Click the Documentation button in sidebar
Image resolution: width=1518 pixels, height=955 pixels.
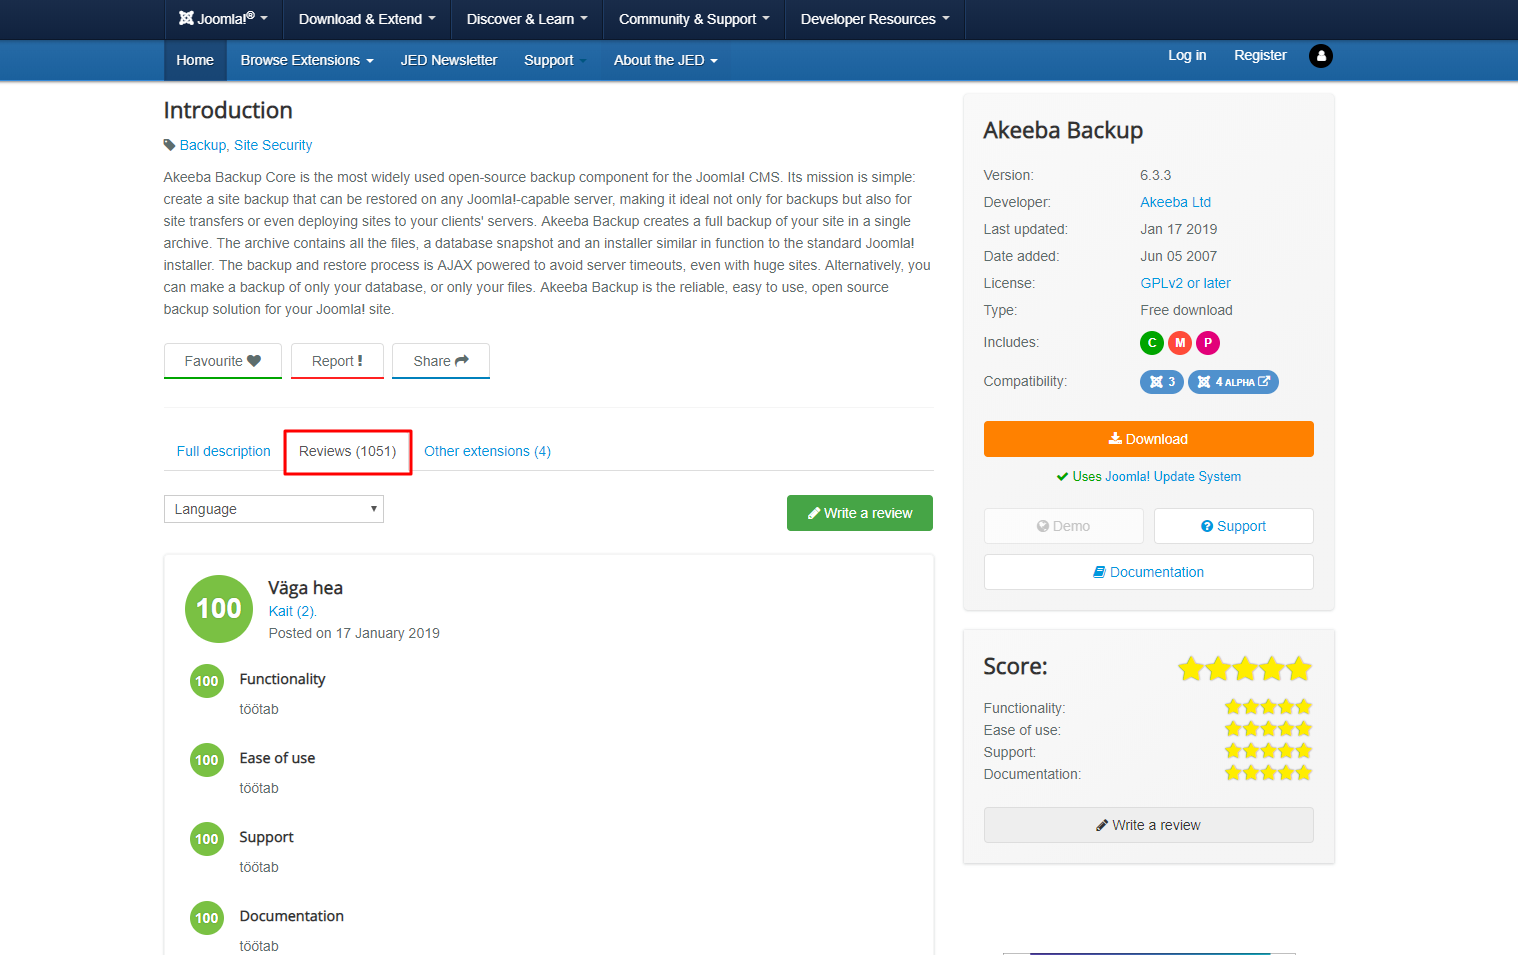(1148, 572)
